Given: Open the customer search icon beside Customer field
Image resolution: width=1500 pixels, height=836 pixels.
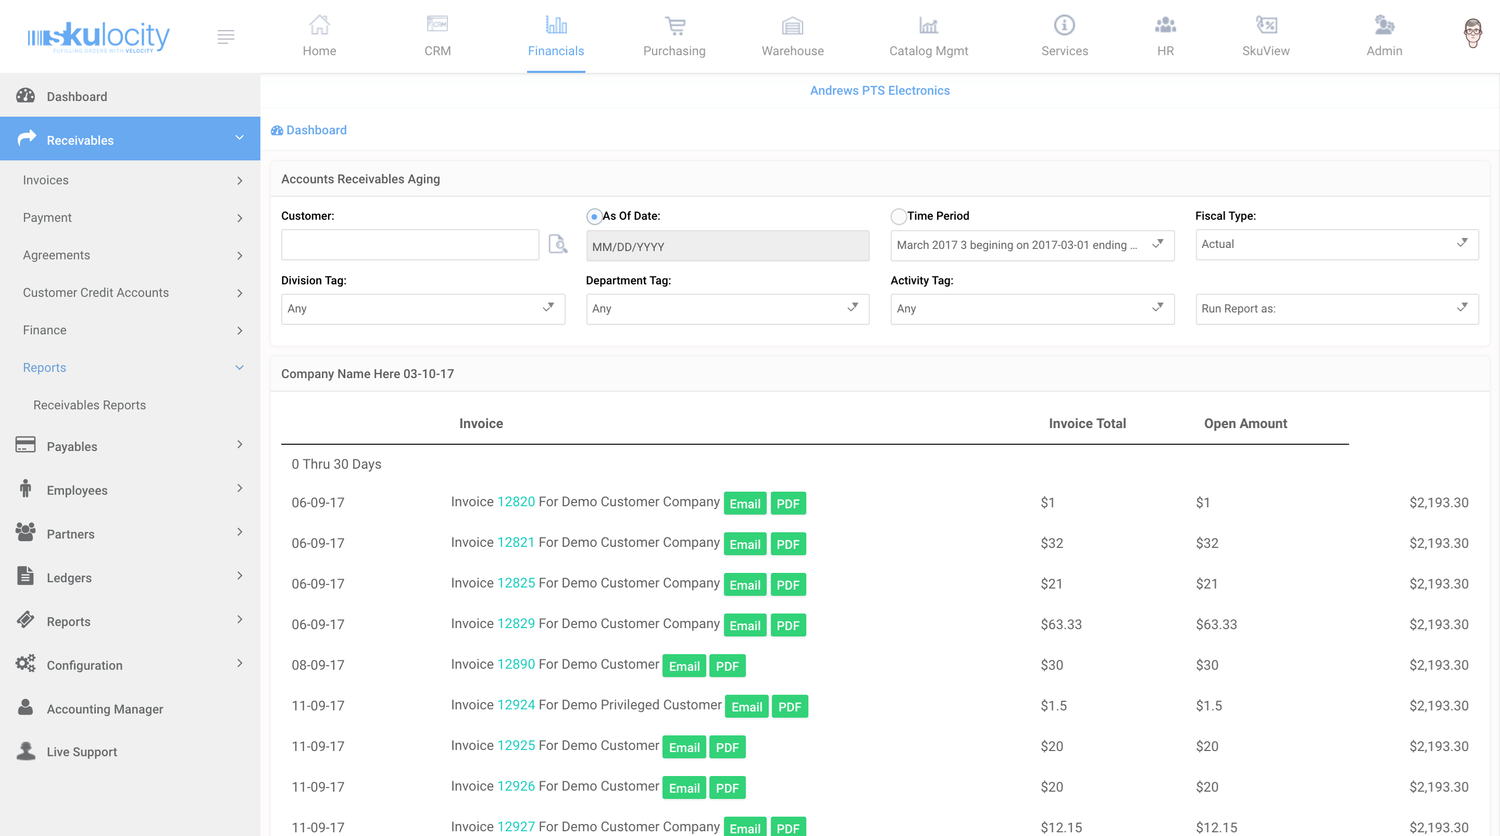Looking at the screenshot, I should (x=558, y=243).
